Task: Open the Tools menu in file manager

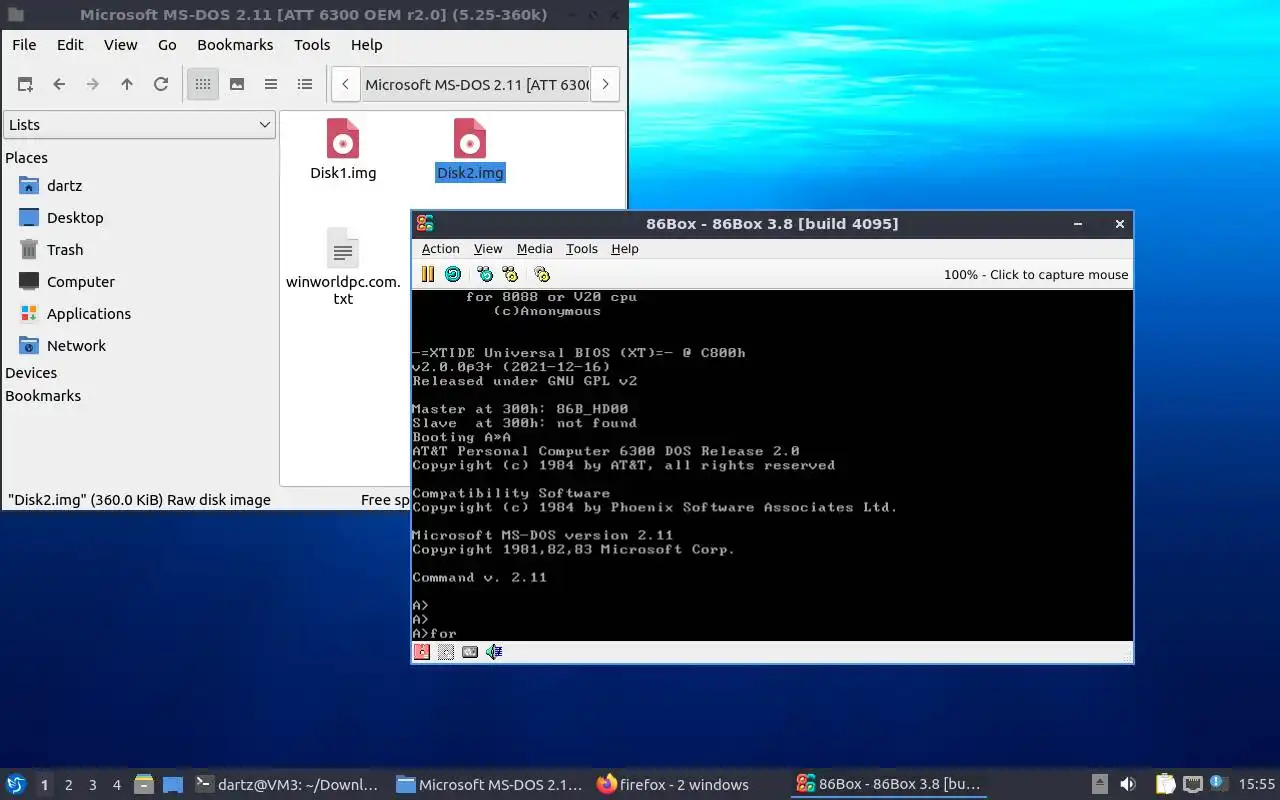Action: click(x=312, y=45)
